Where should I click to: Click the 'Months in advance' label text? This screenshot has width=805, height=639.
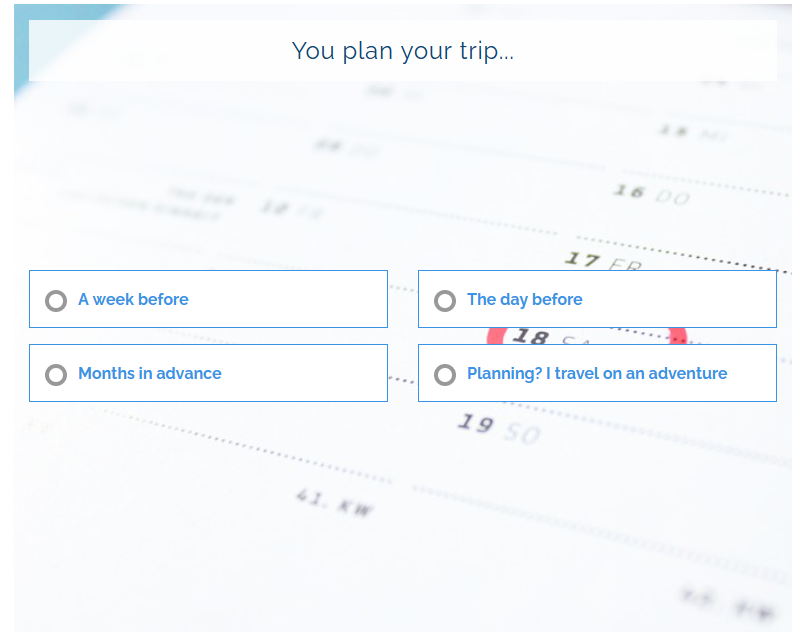point(150,374)
